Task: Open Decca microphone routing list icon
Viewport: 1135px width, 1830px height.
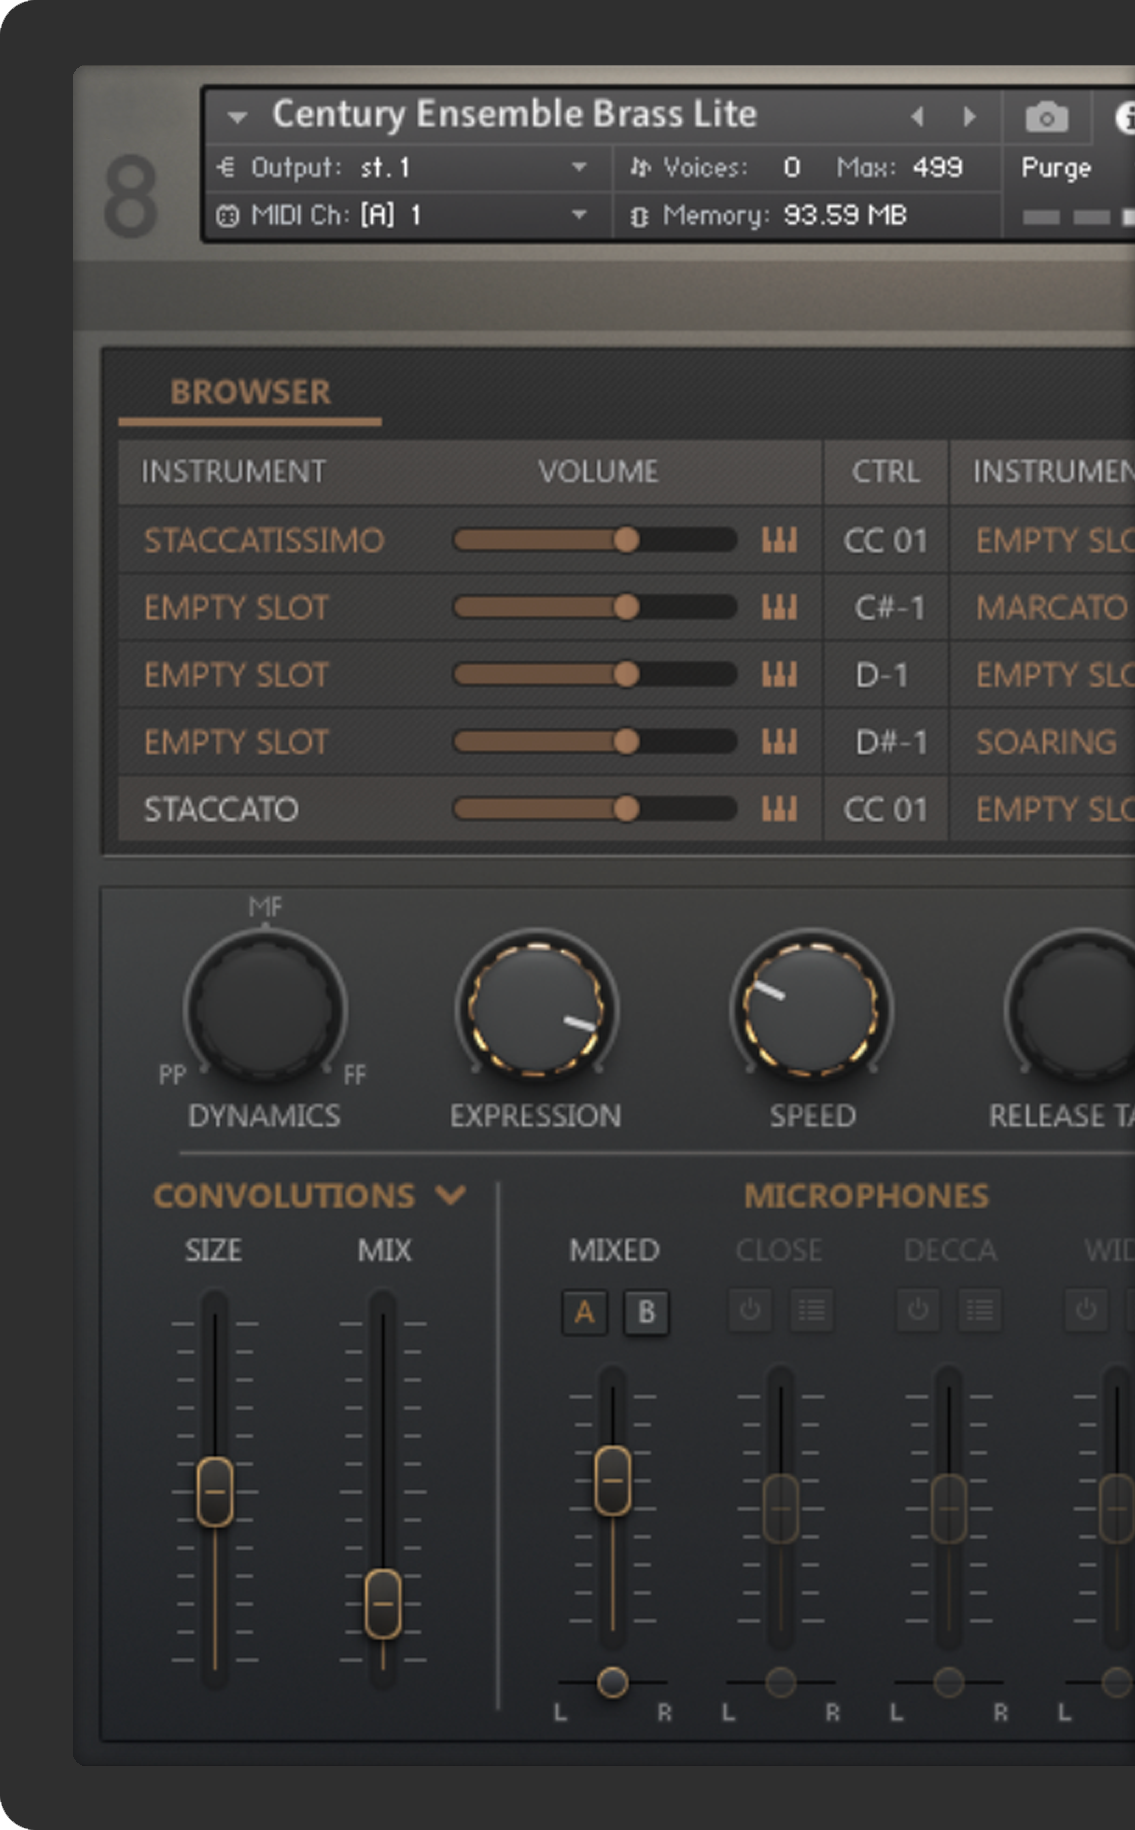Action: [979, 1310]
